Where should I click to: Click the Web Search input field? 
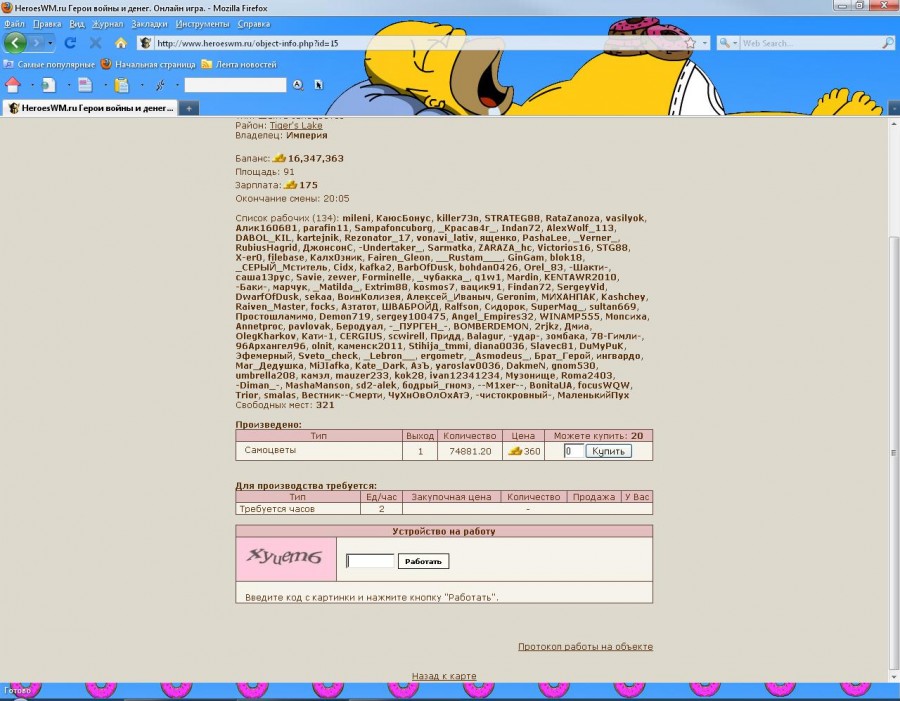(810, 43)
